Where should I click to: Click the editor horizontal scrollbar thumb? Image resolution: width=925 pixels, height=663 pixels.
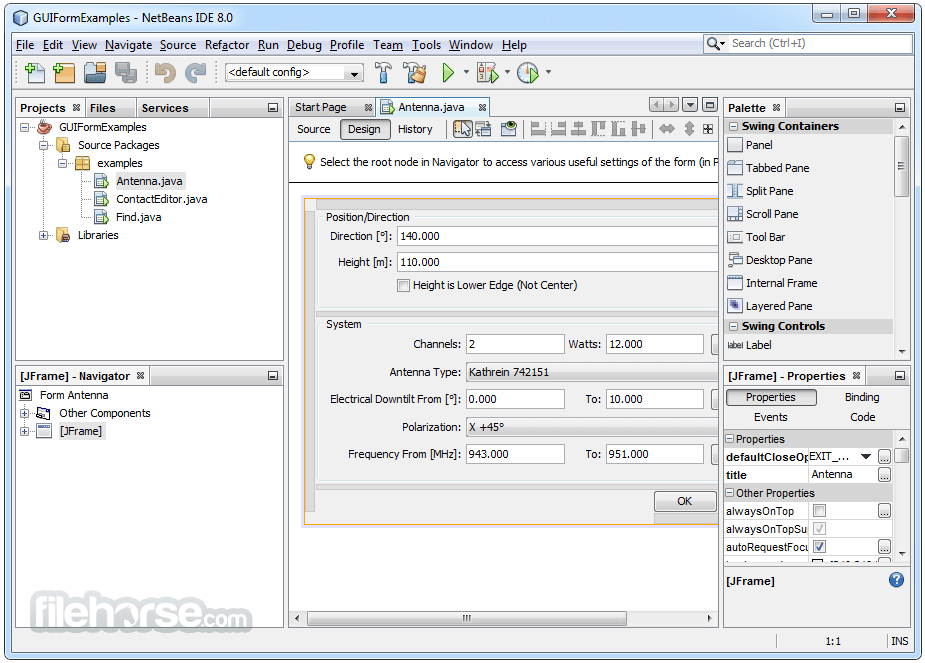(x=467, y=618)
